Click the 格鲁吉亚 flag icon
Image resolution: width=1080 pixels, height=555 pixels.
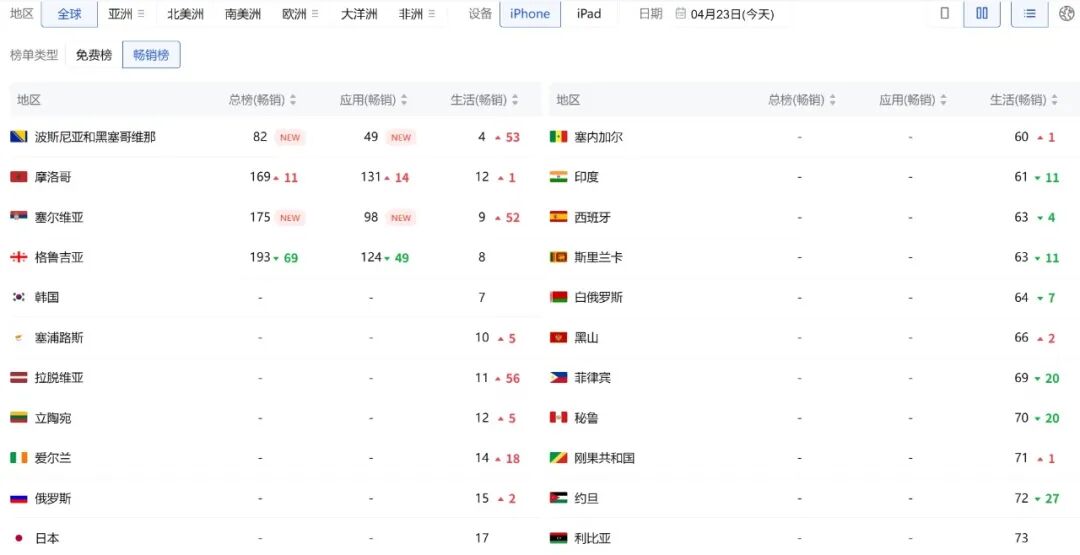[19, 257]
